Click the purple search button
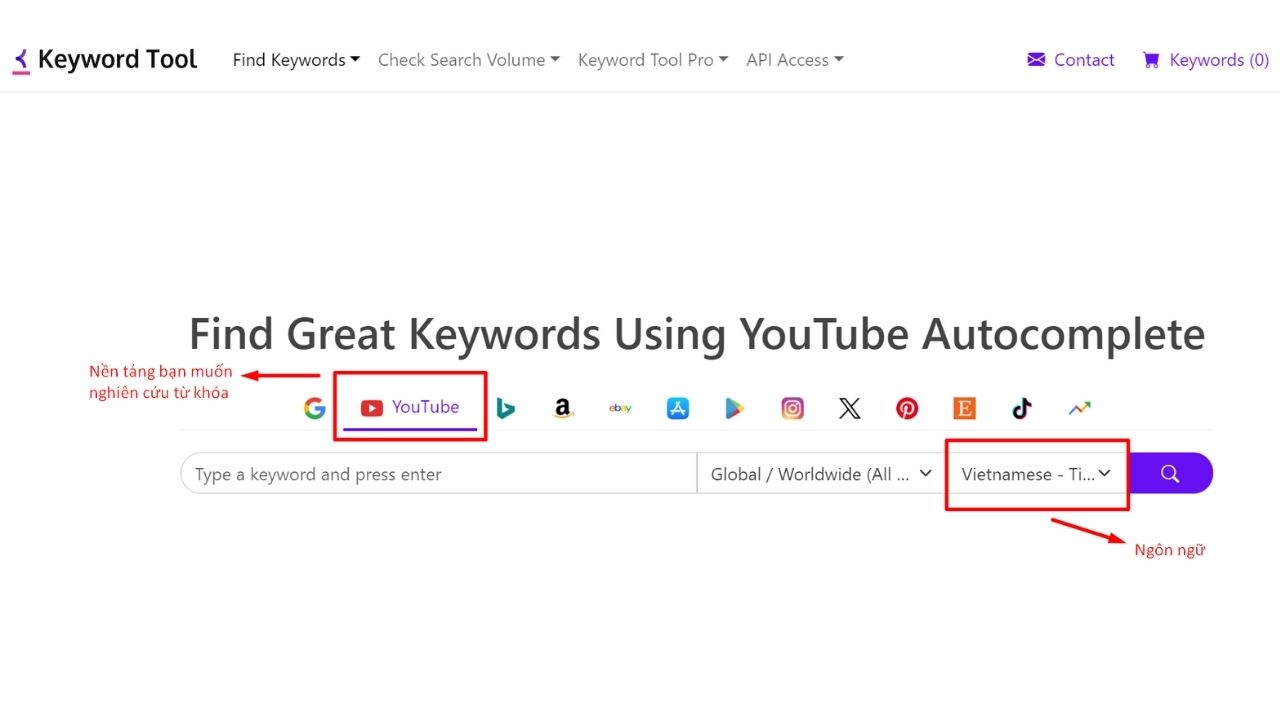 (x=1170, y=474)
